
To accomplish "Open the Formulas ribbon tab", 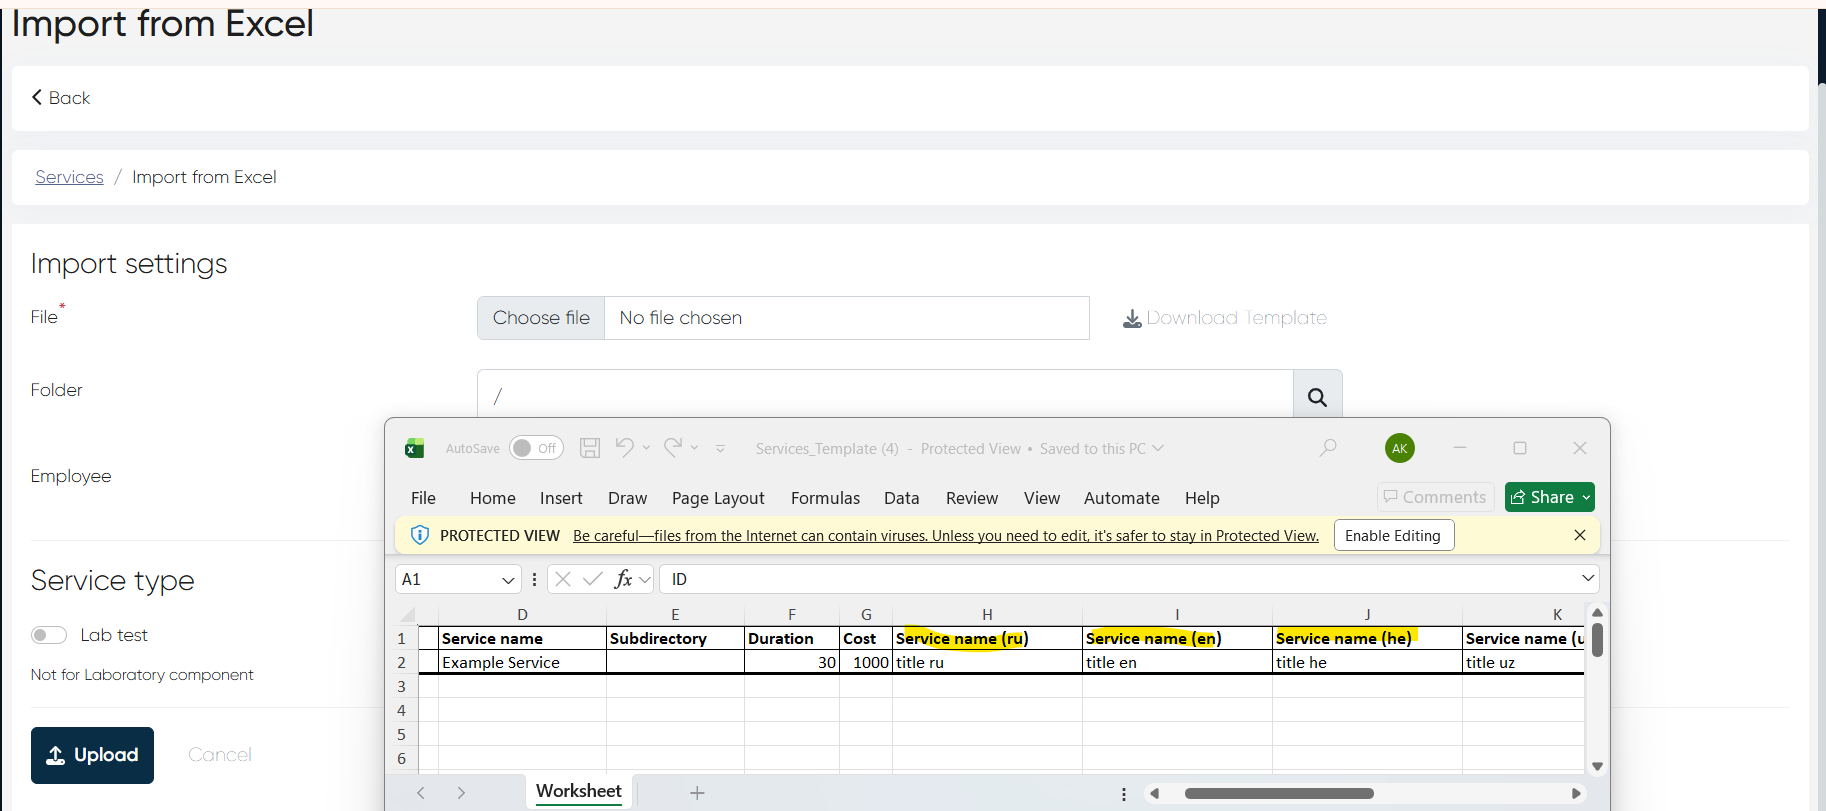I will point(825,498).
